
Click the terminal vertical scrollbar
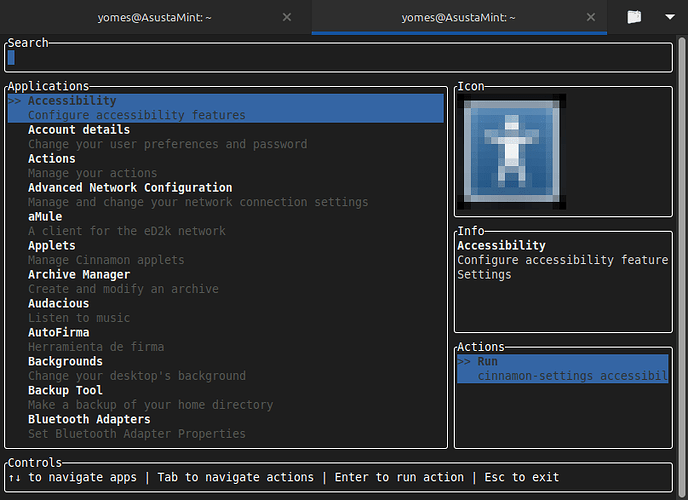(x=682, y=268)
